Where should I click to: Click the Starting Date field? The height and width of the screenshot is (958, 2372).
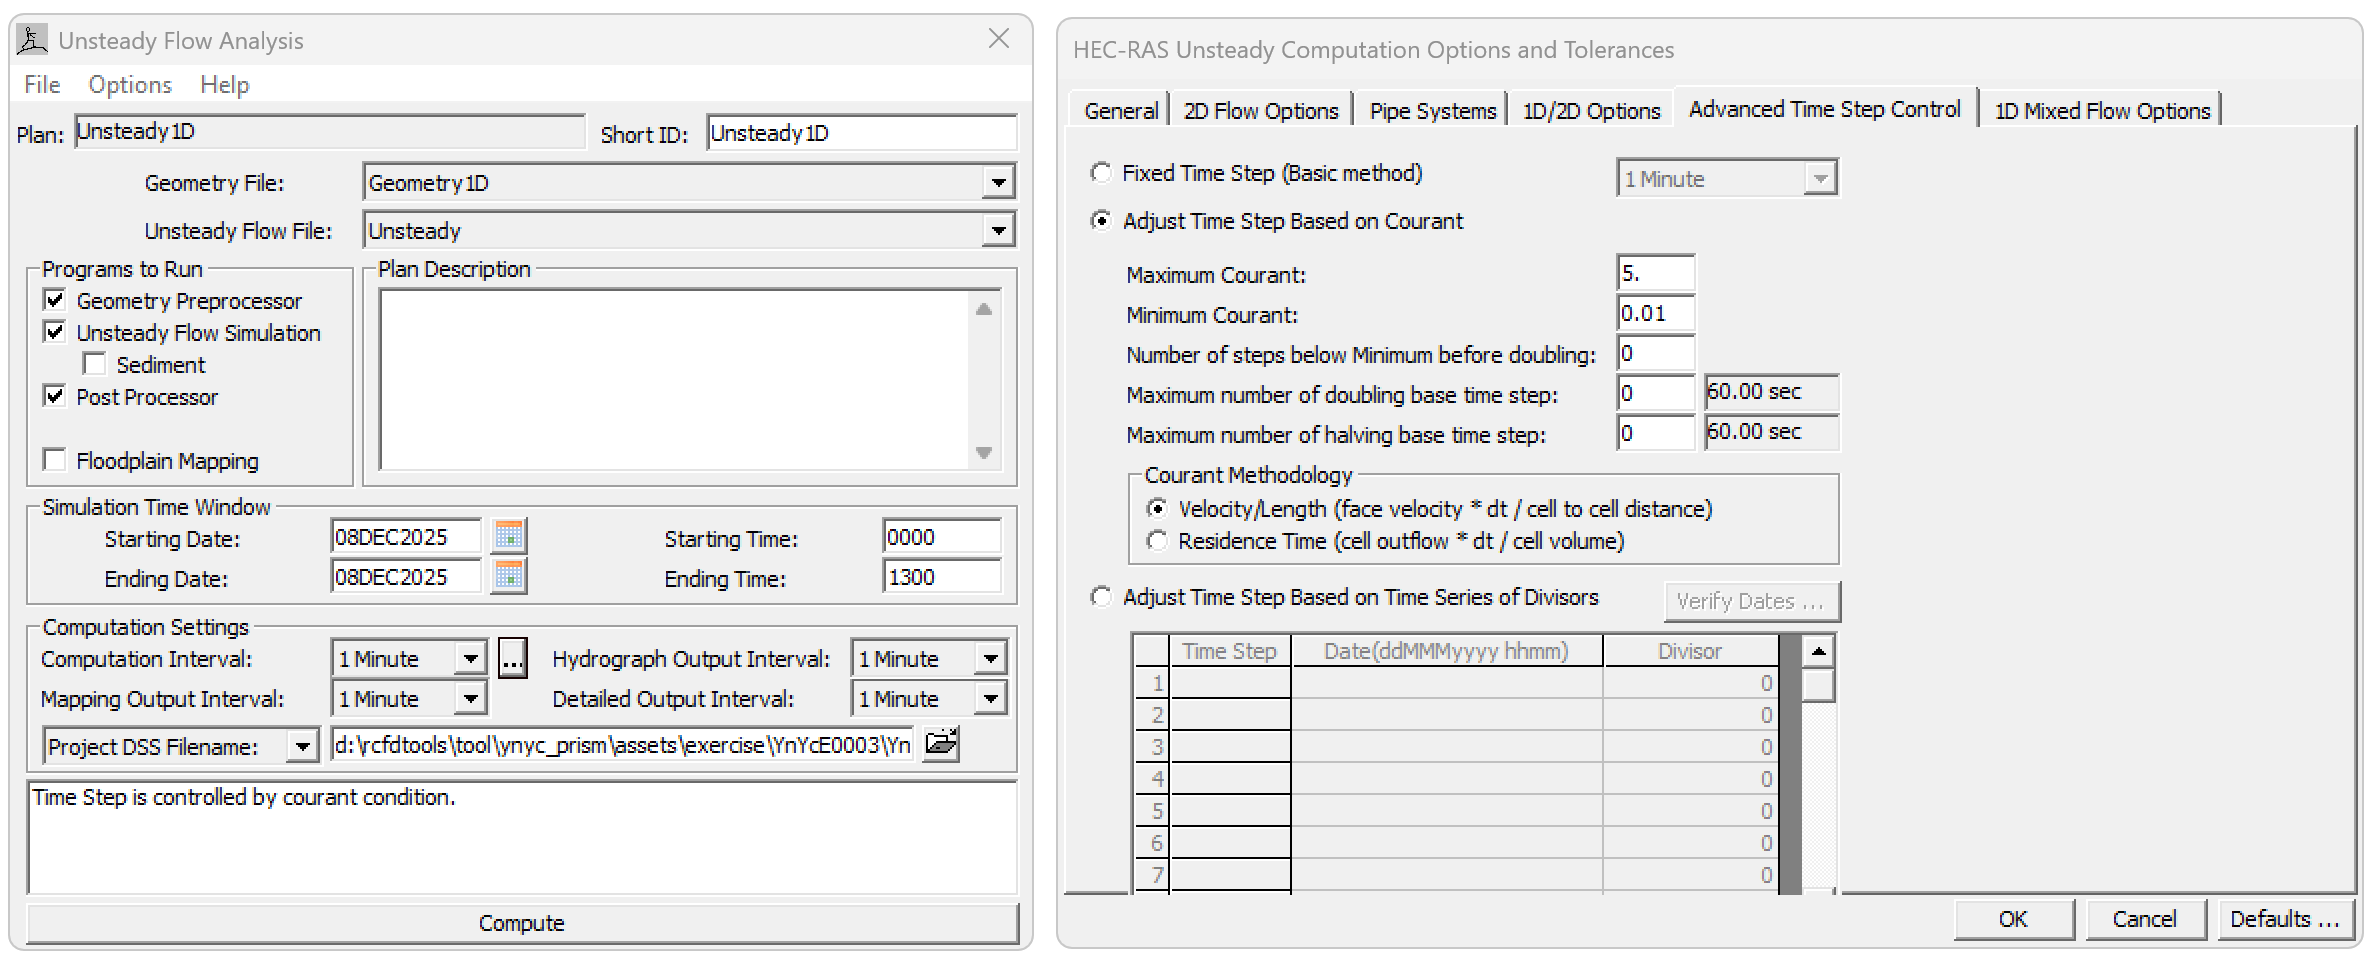[x=406, y=537]
